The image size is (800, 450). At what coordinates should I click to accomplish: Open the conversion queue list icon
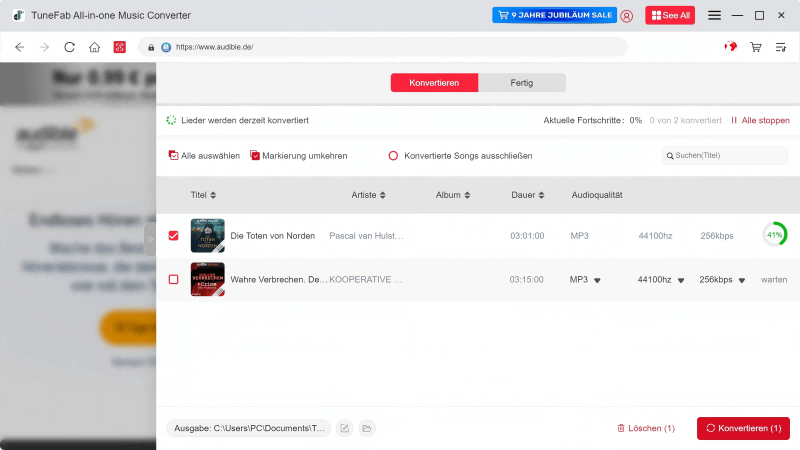point(781,47)
